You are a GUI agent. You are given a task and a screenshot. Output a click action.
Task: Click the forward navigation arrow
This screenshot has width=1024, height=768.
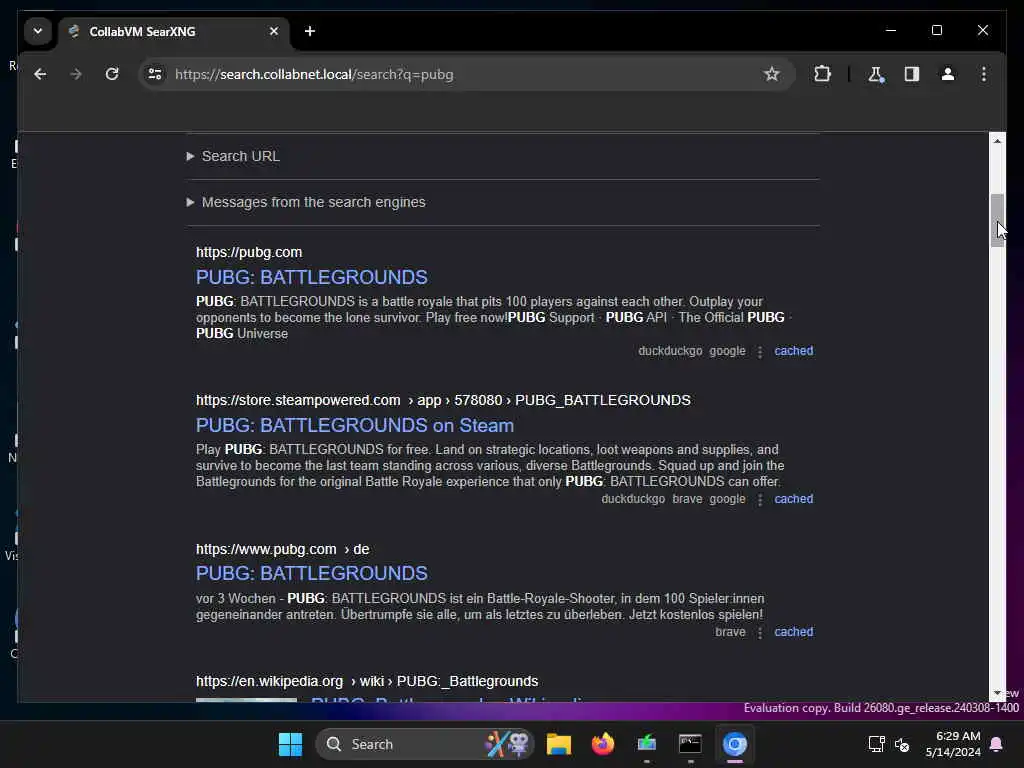76,74
